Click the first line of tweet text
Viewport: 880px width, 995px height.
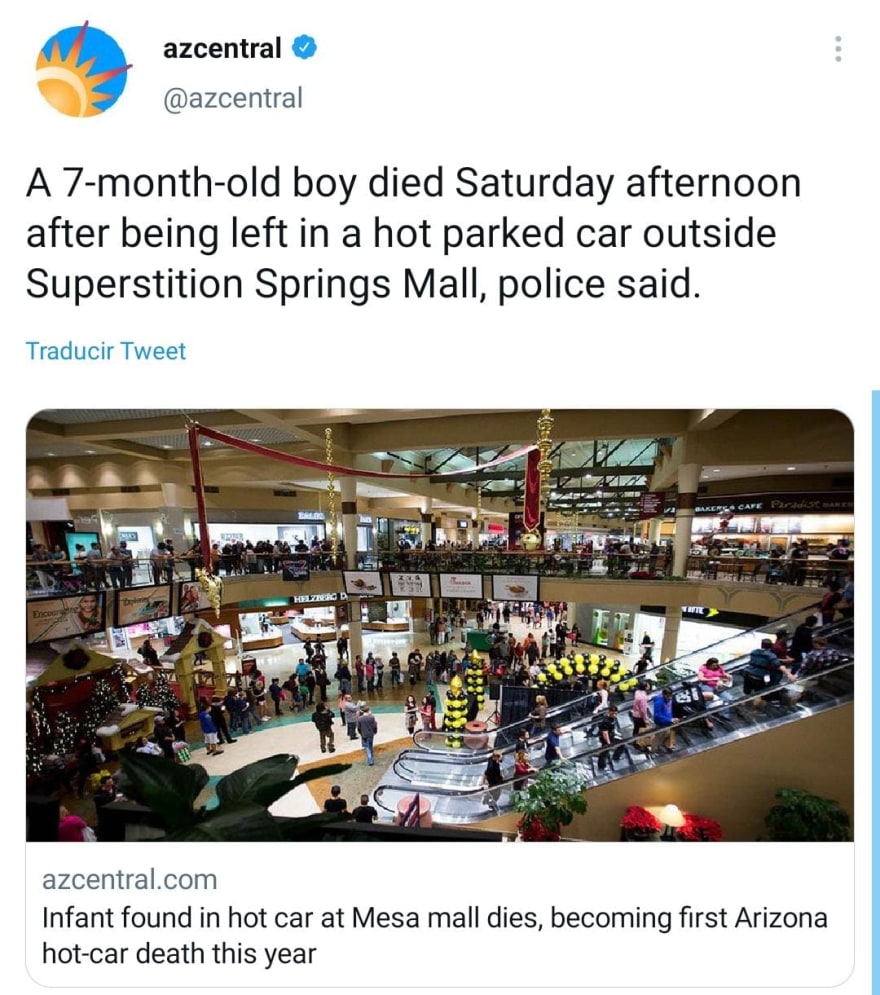(x=412, y=185)
